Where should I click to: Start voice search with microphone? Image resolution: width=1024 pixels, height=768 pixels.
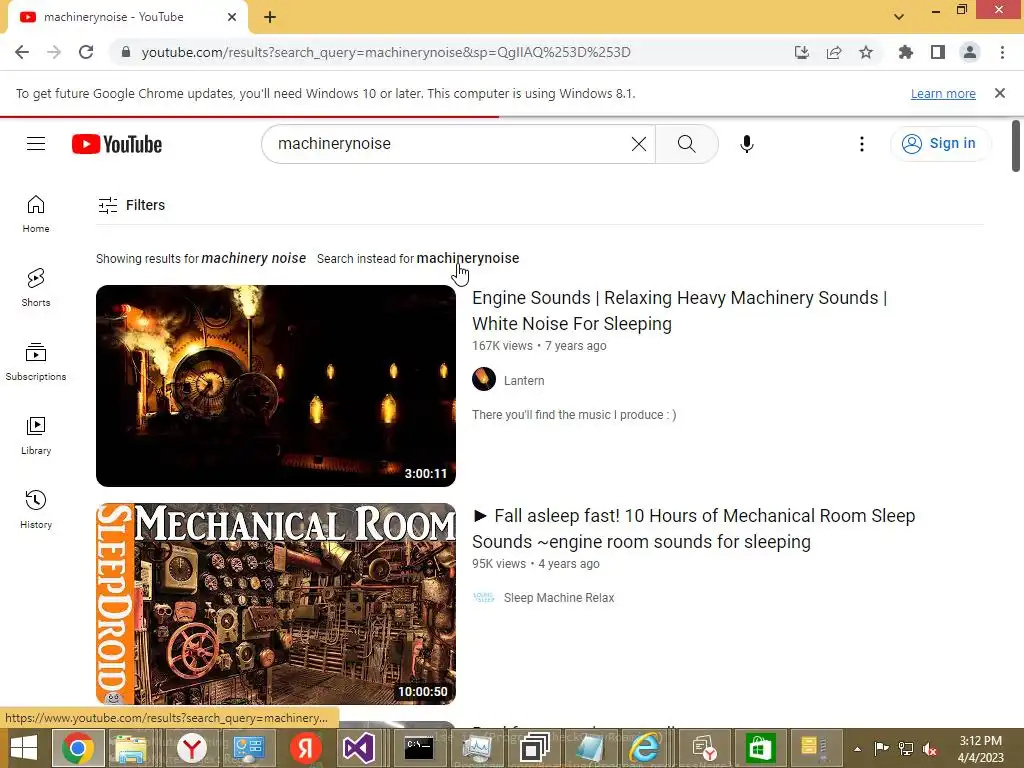coord(746,144)
